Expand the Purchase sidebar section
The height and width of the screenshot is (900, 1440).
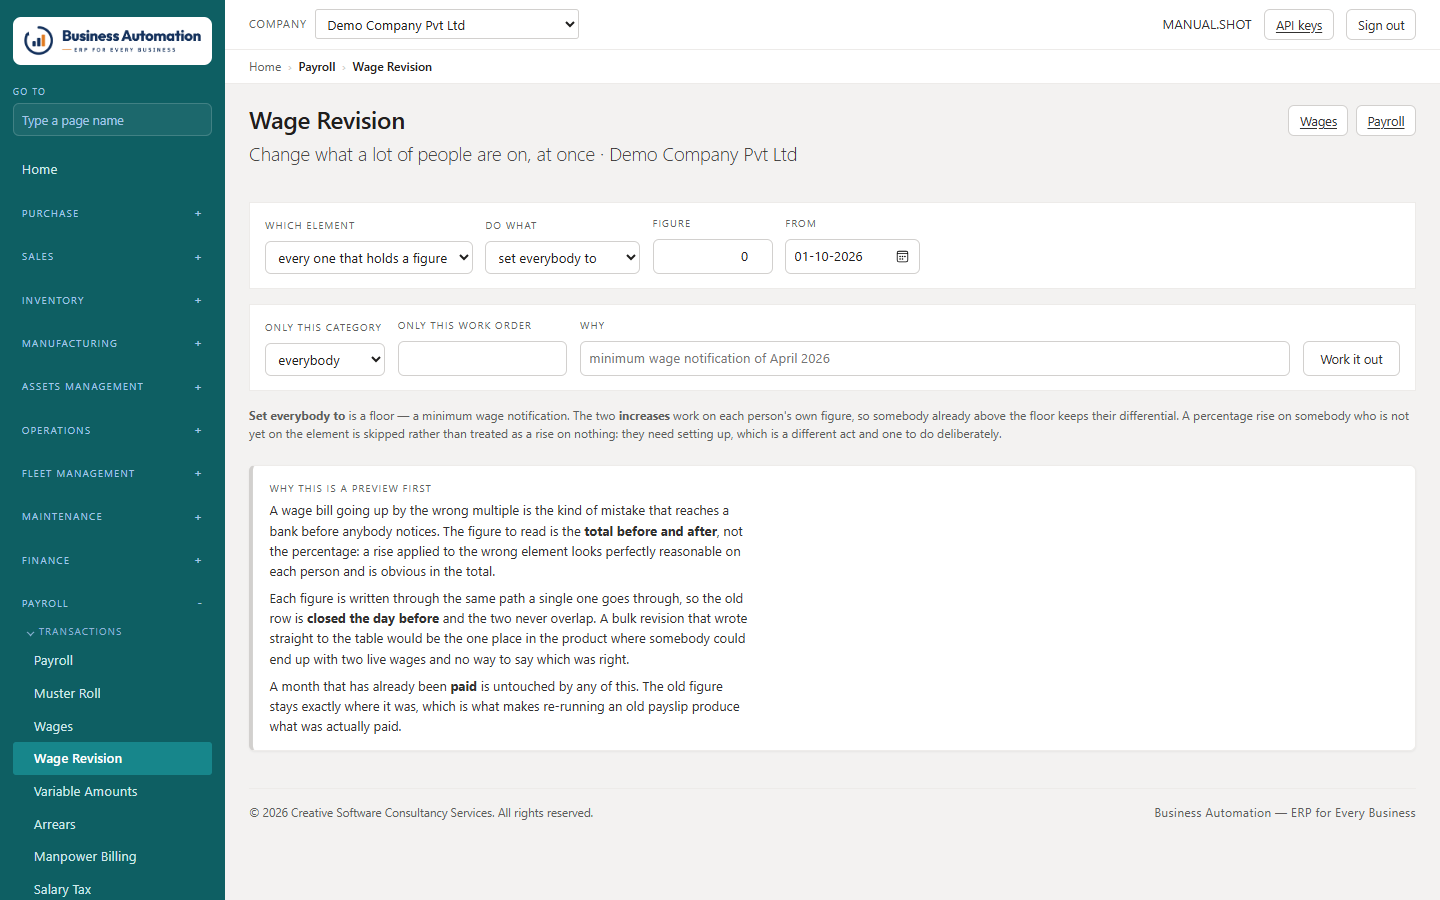112,214
